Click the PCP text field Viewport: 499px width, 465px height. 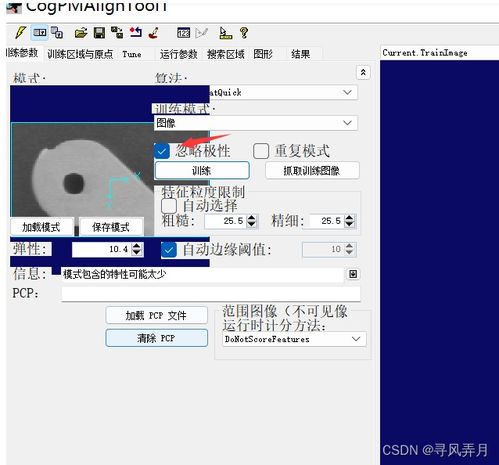tap(211, 294)
